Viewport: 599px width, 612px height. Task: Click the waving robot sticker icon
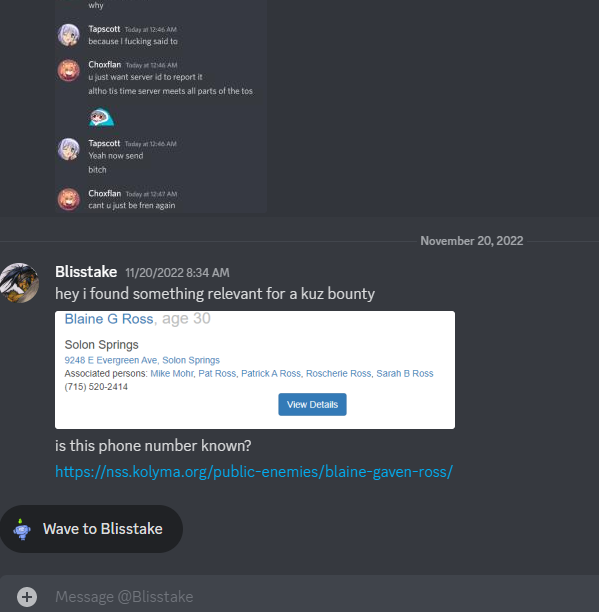point(22,529)
